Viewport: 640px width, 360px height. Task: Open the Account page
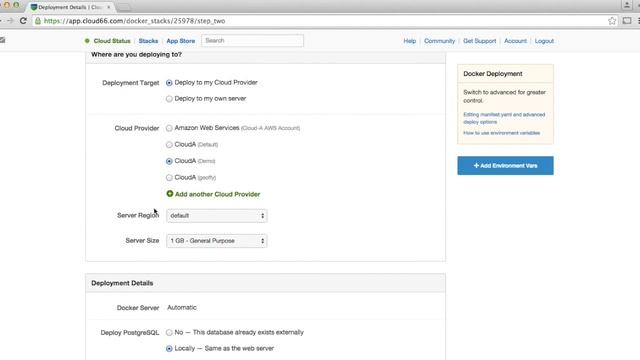click(515, 41)
